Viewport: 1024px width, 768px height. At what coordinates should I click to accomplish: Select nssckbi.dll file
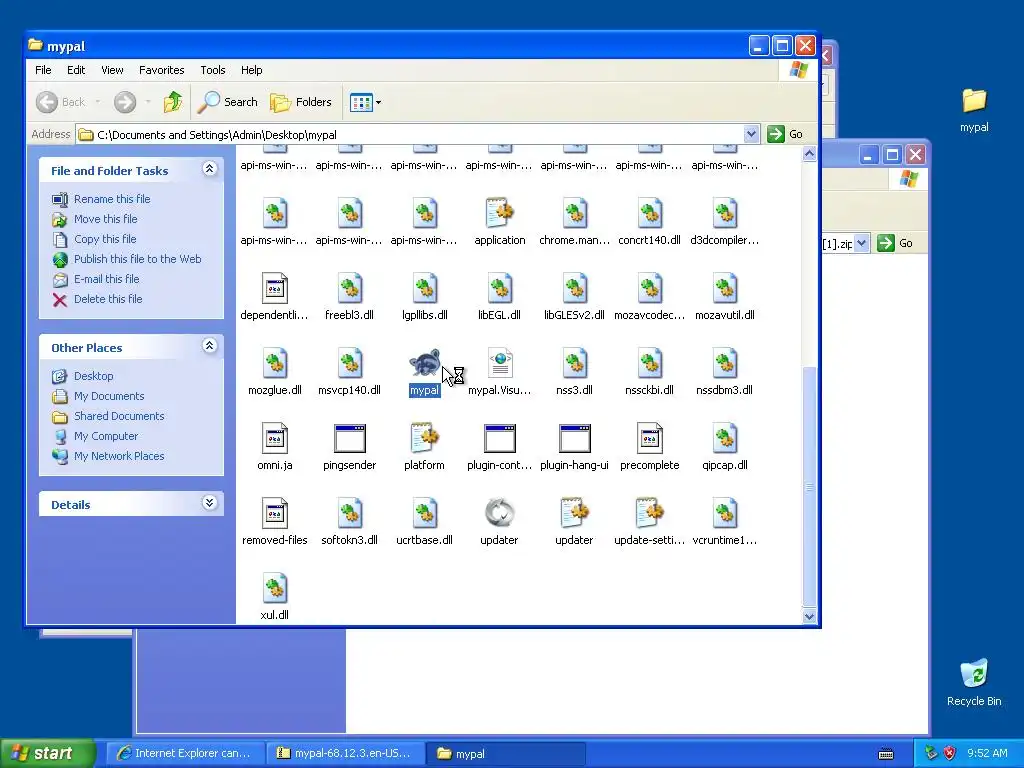(650, 372)
